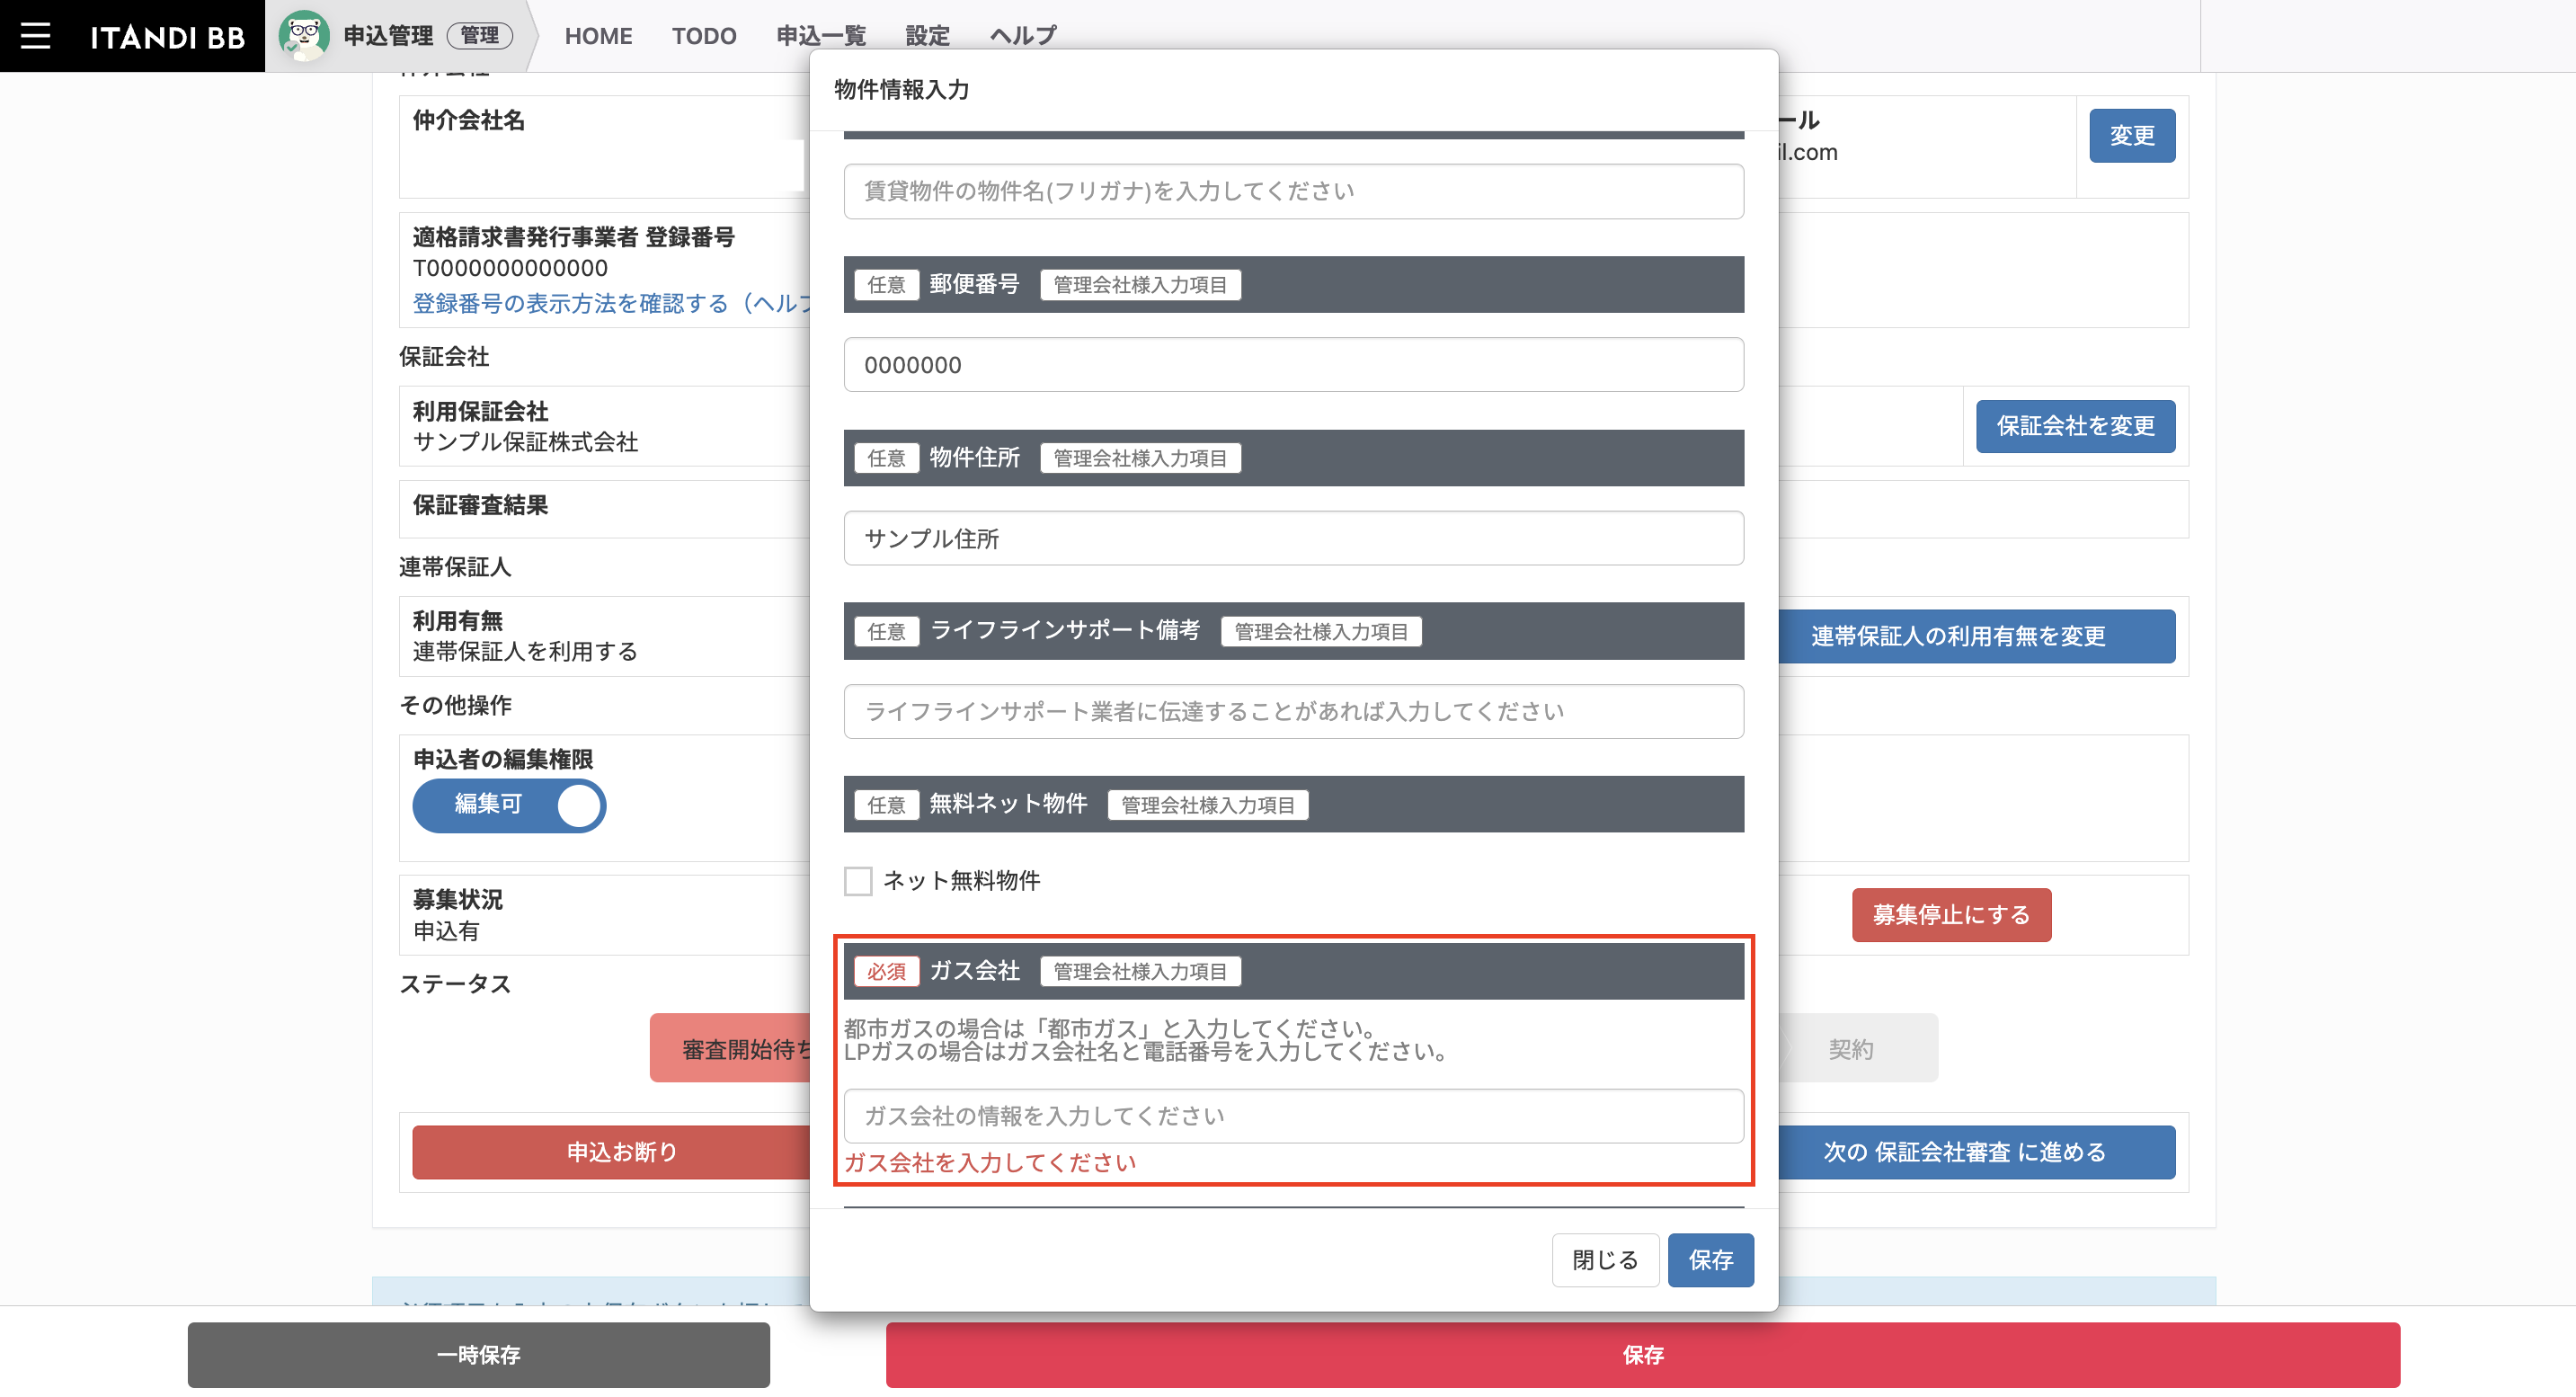Open 設定 in top navigation
This screenshot has width=2576, height=1397.
coord(927,36)
